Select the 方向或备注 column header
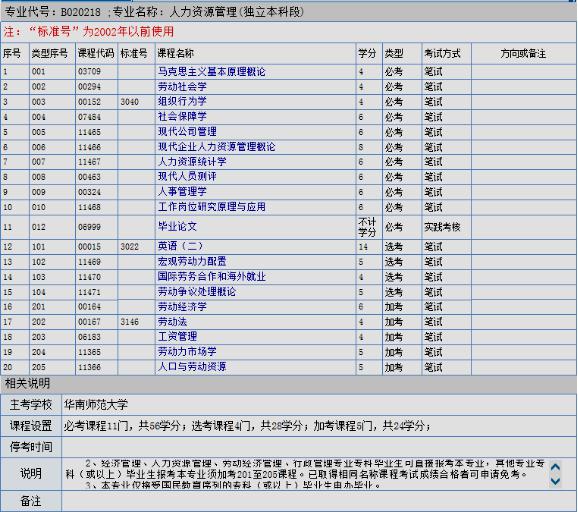Image resolution: width=578 pixels, height=512 pixels. point(523,53)
